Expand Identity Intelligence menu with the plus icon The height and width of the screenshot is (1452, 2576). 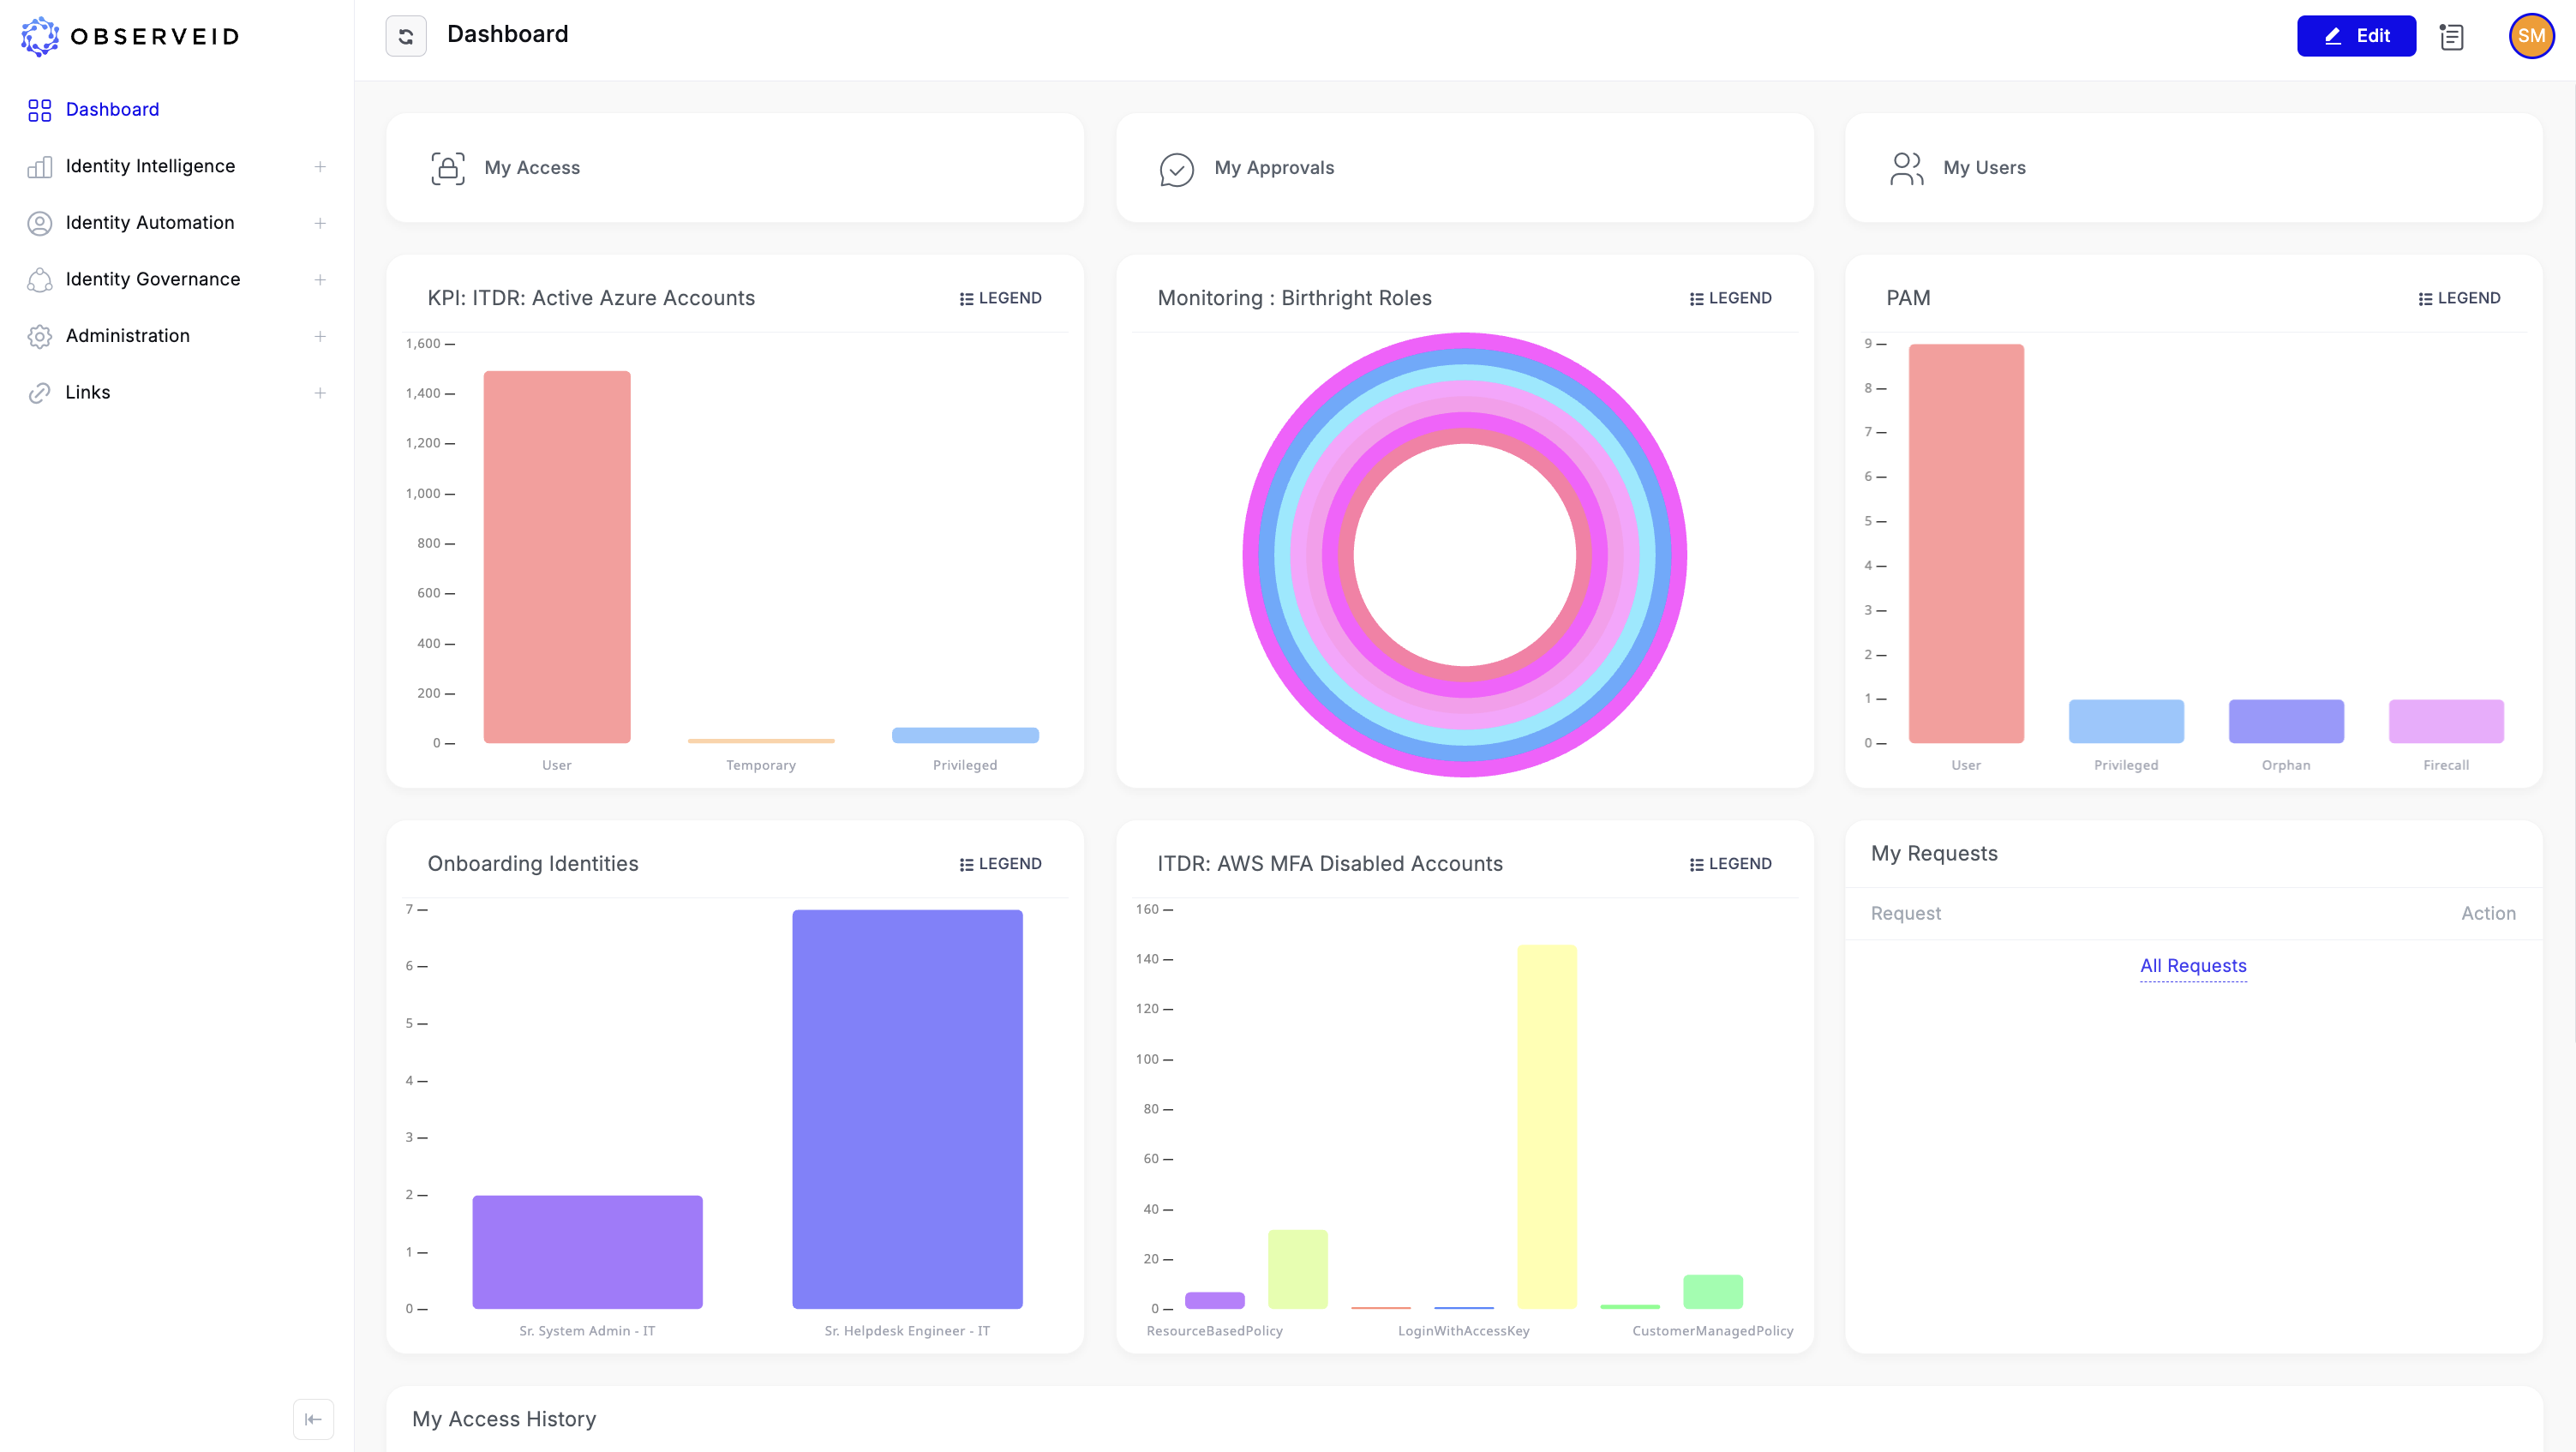[x=320, y=166]
